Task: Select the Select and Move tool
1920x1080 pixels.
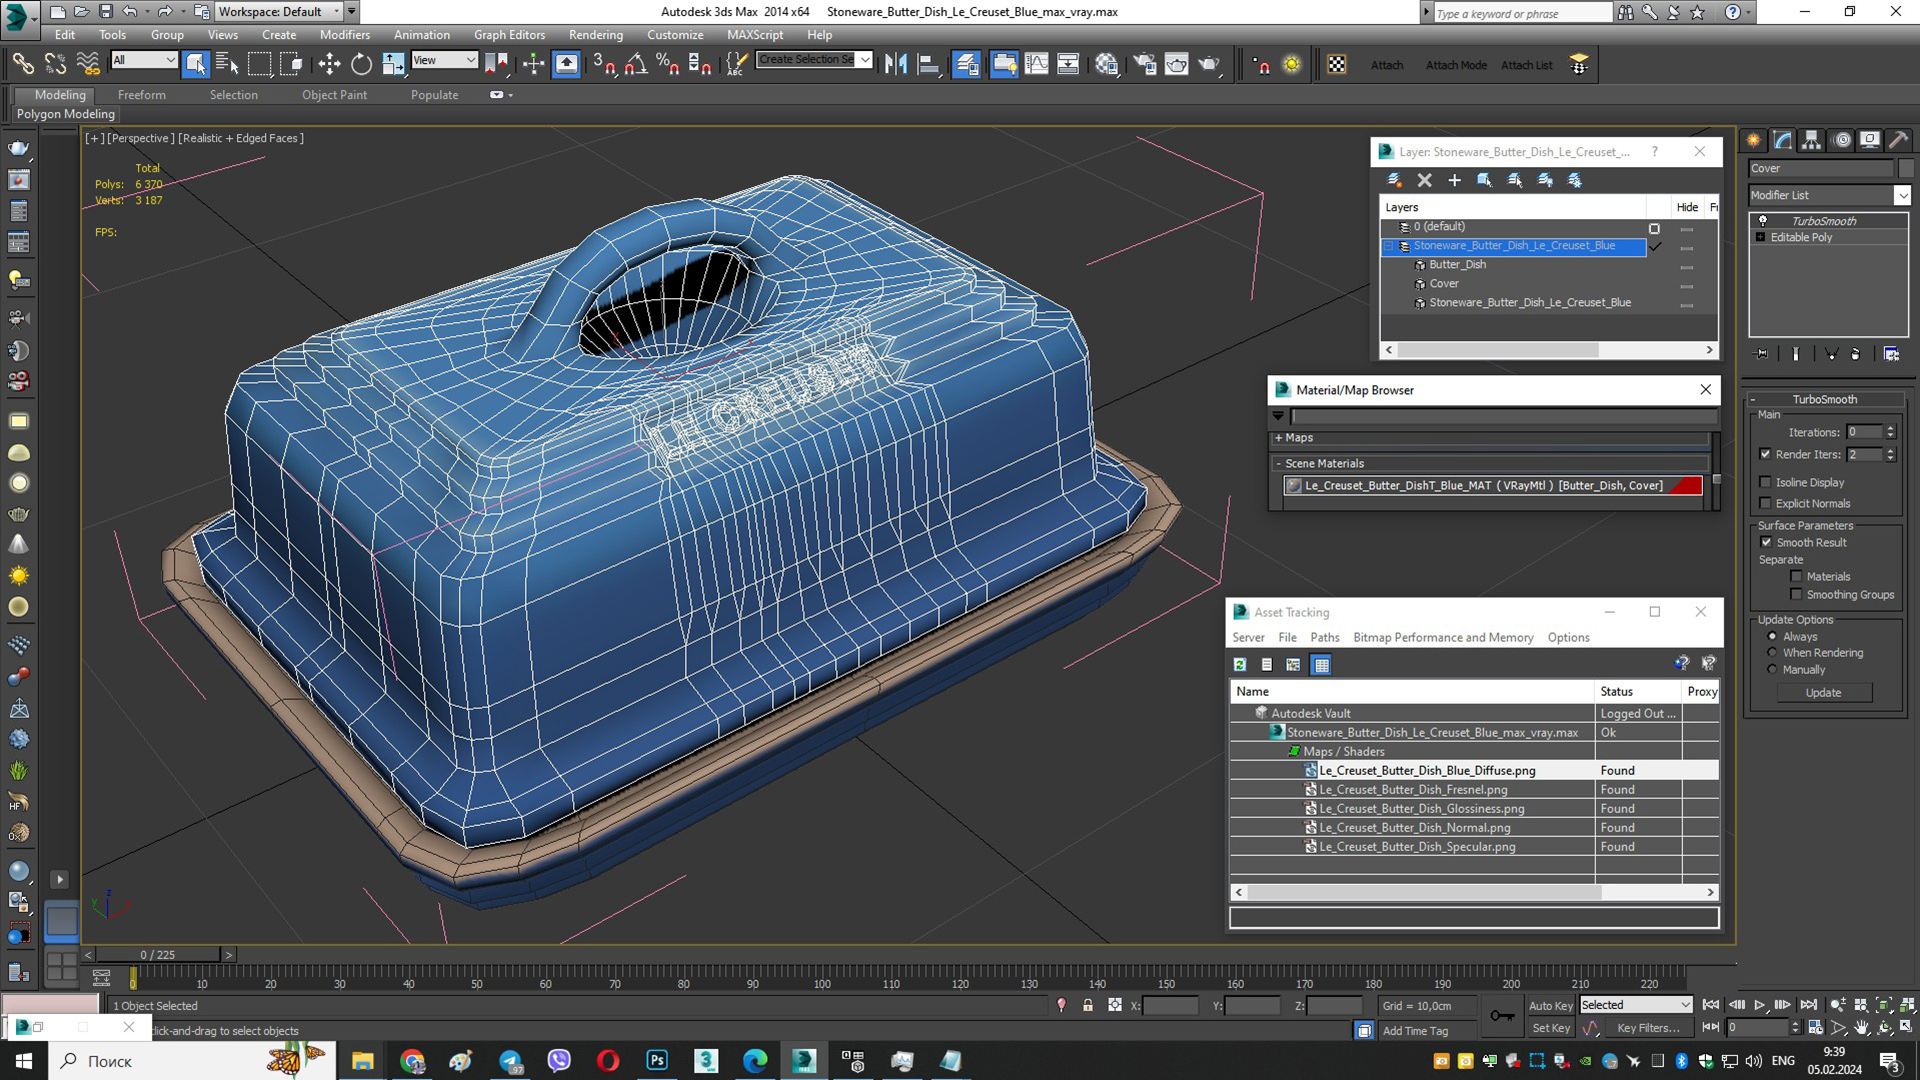Action: pos(329,65)
